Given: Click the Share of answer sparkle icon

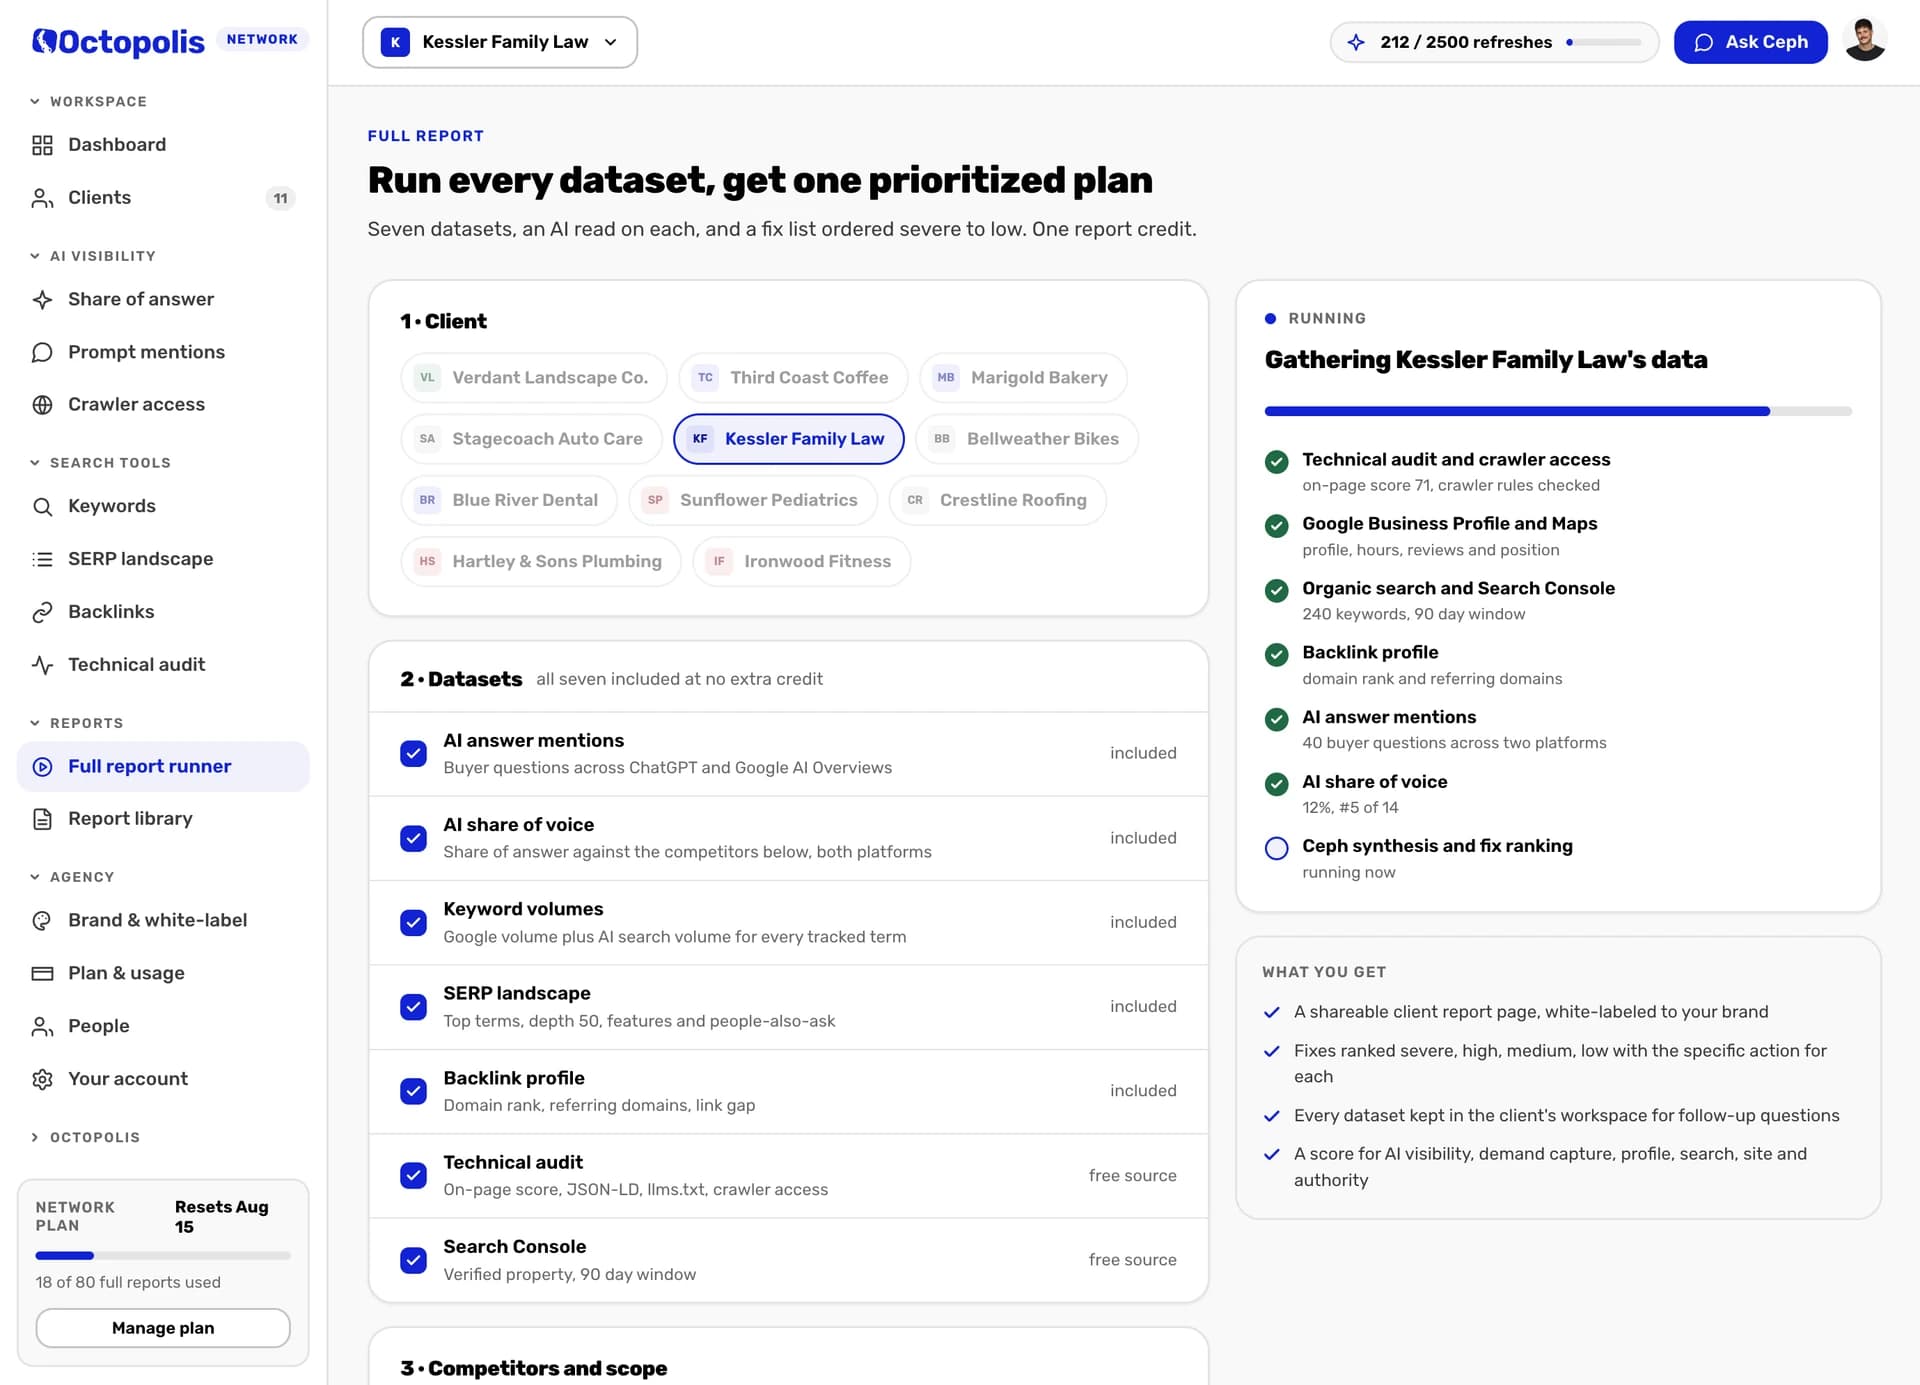Looking at the screenshot, I should coord(42,300).
